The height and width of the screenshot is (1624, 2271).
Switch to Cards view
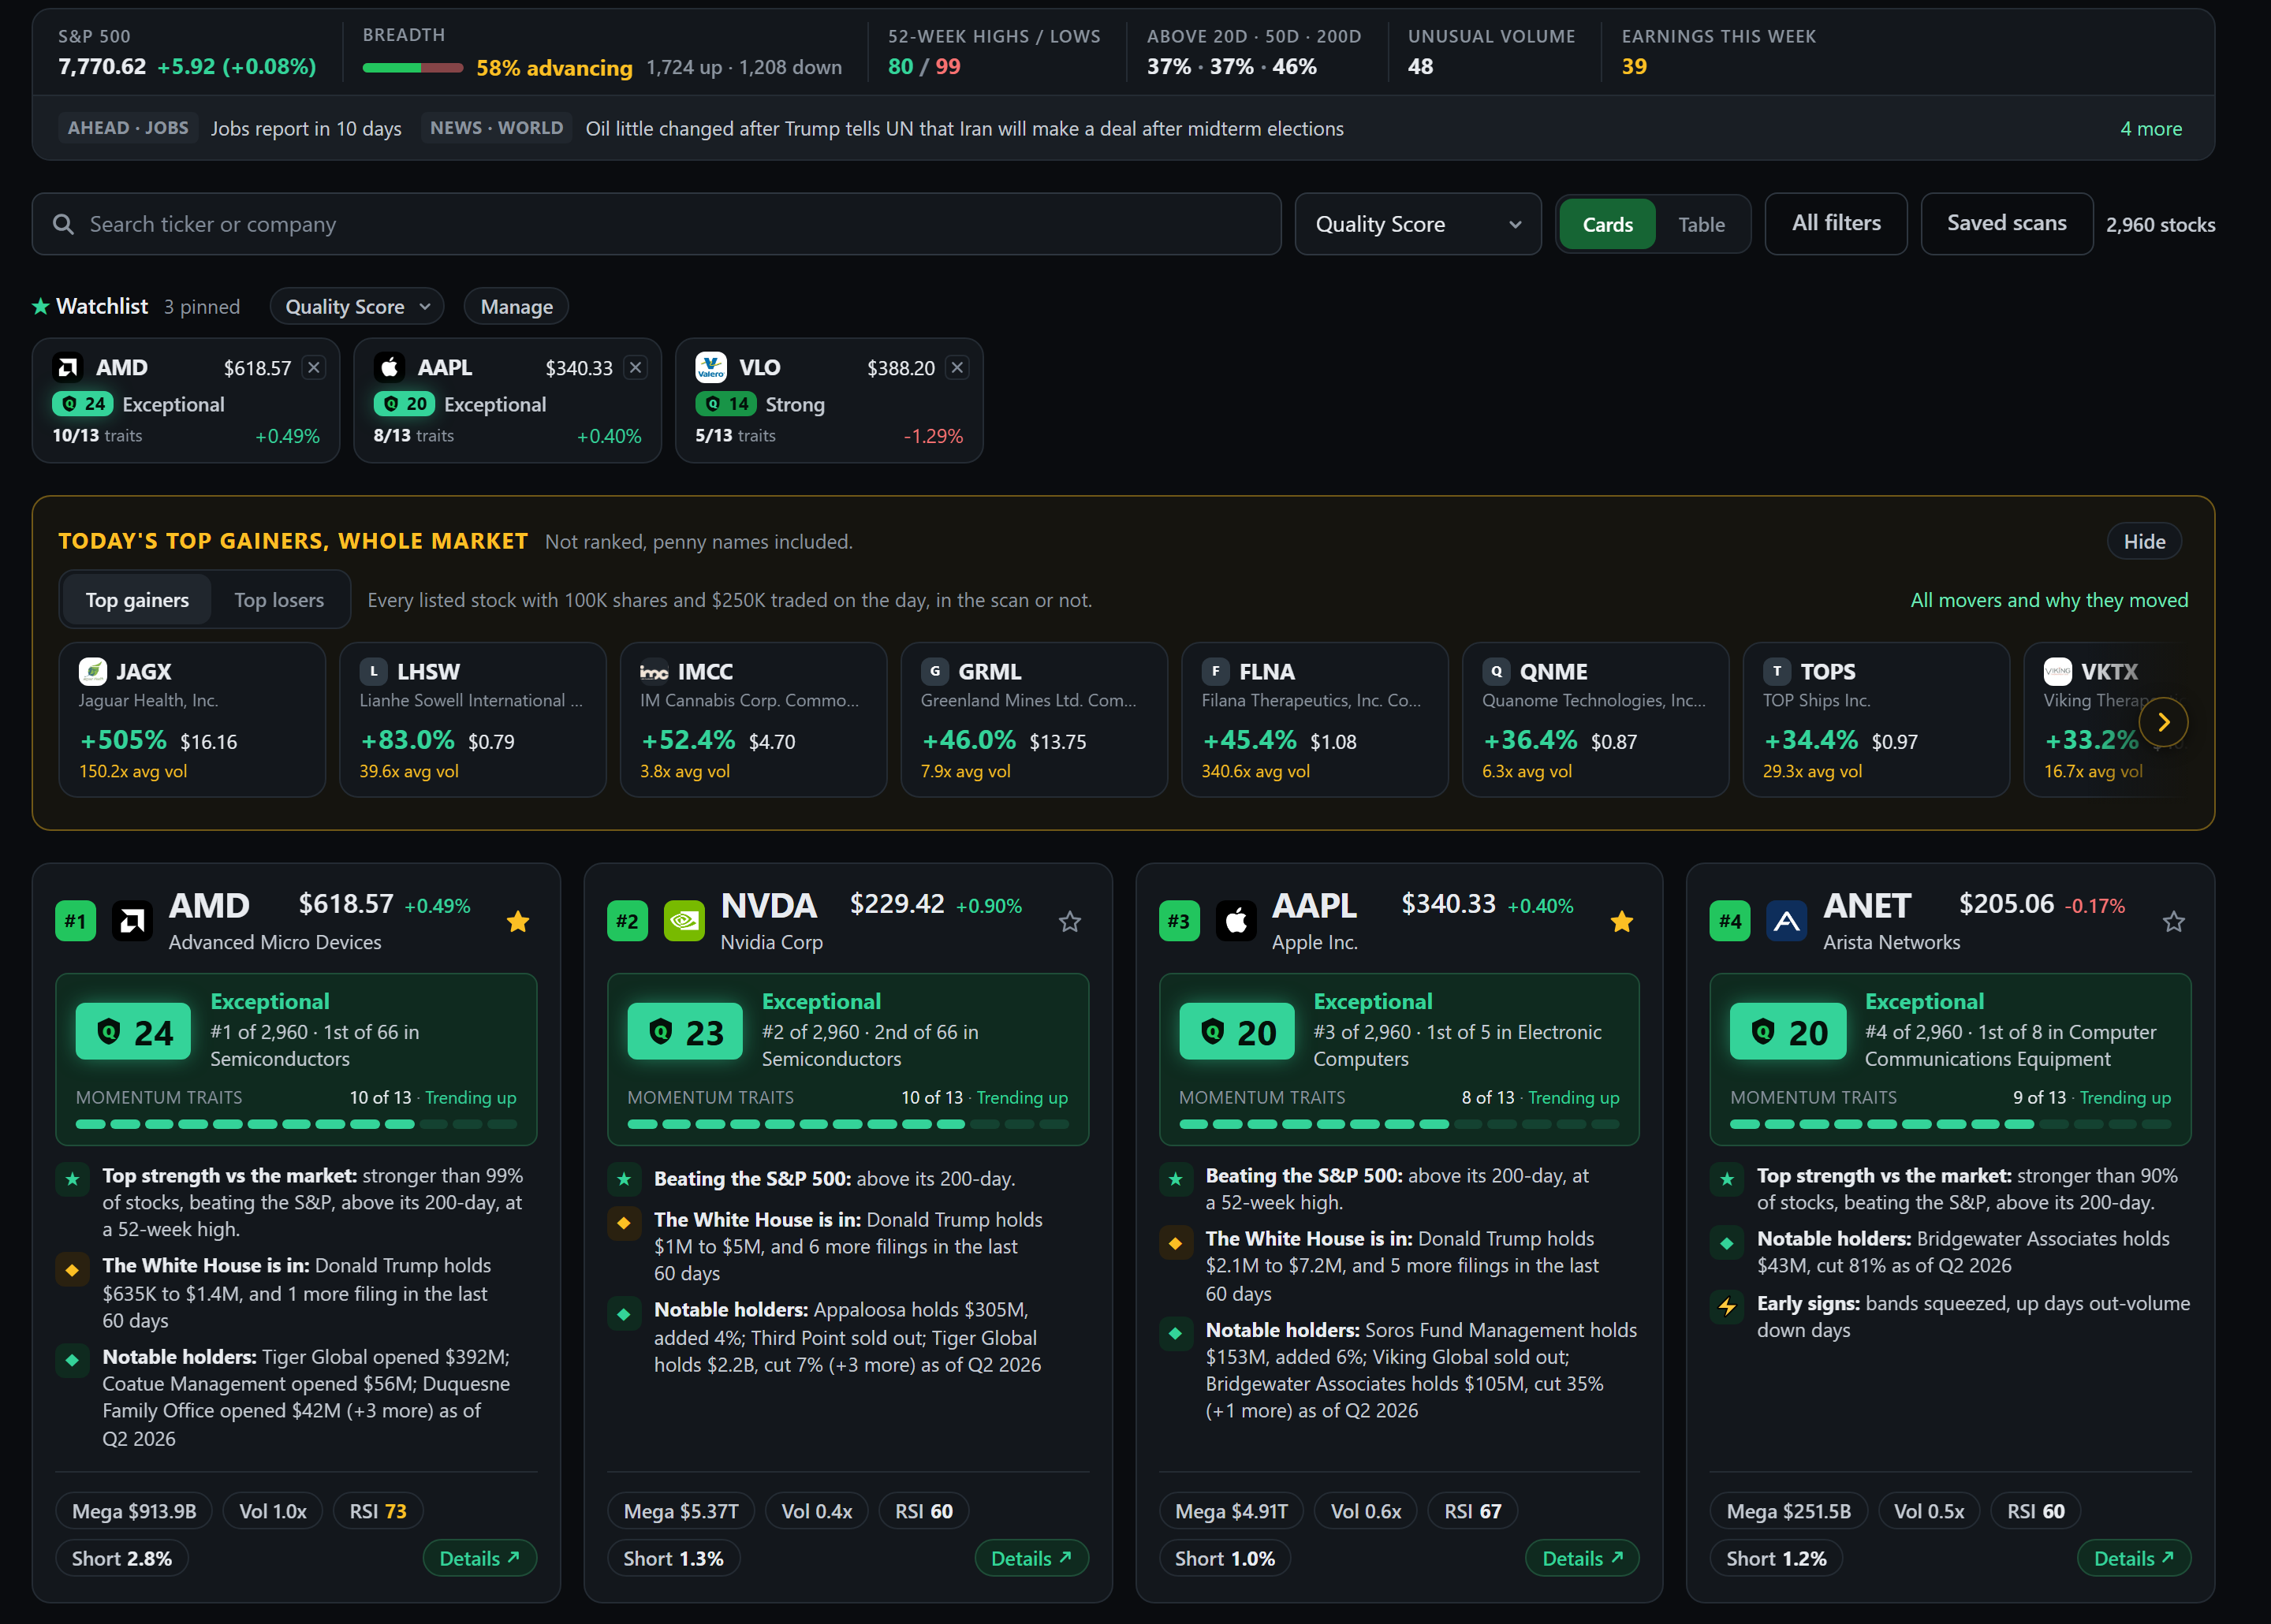[1607, 224]
